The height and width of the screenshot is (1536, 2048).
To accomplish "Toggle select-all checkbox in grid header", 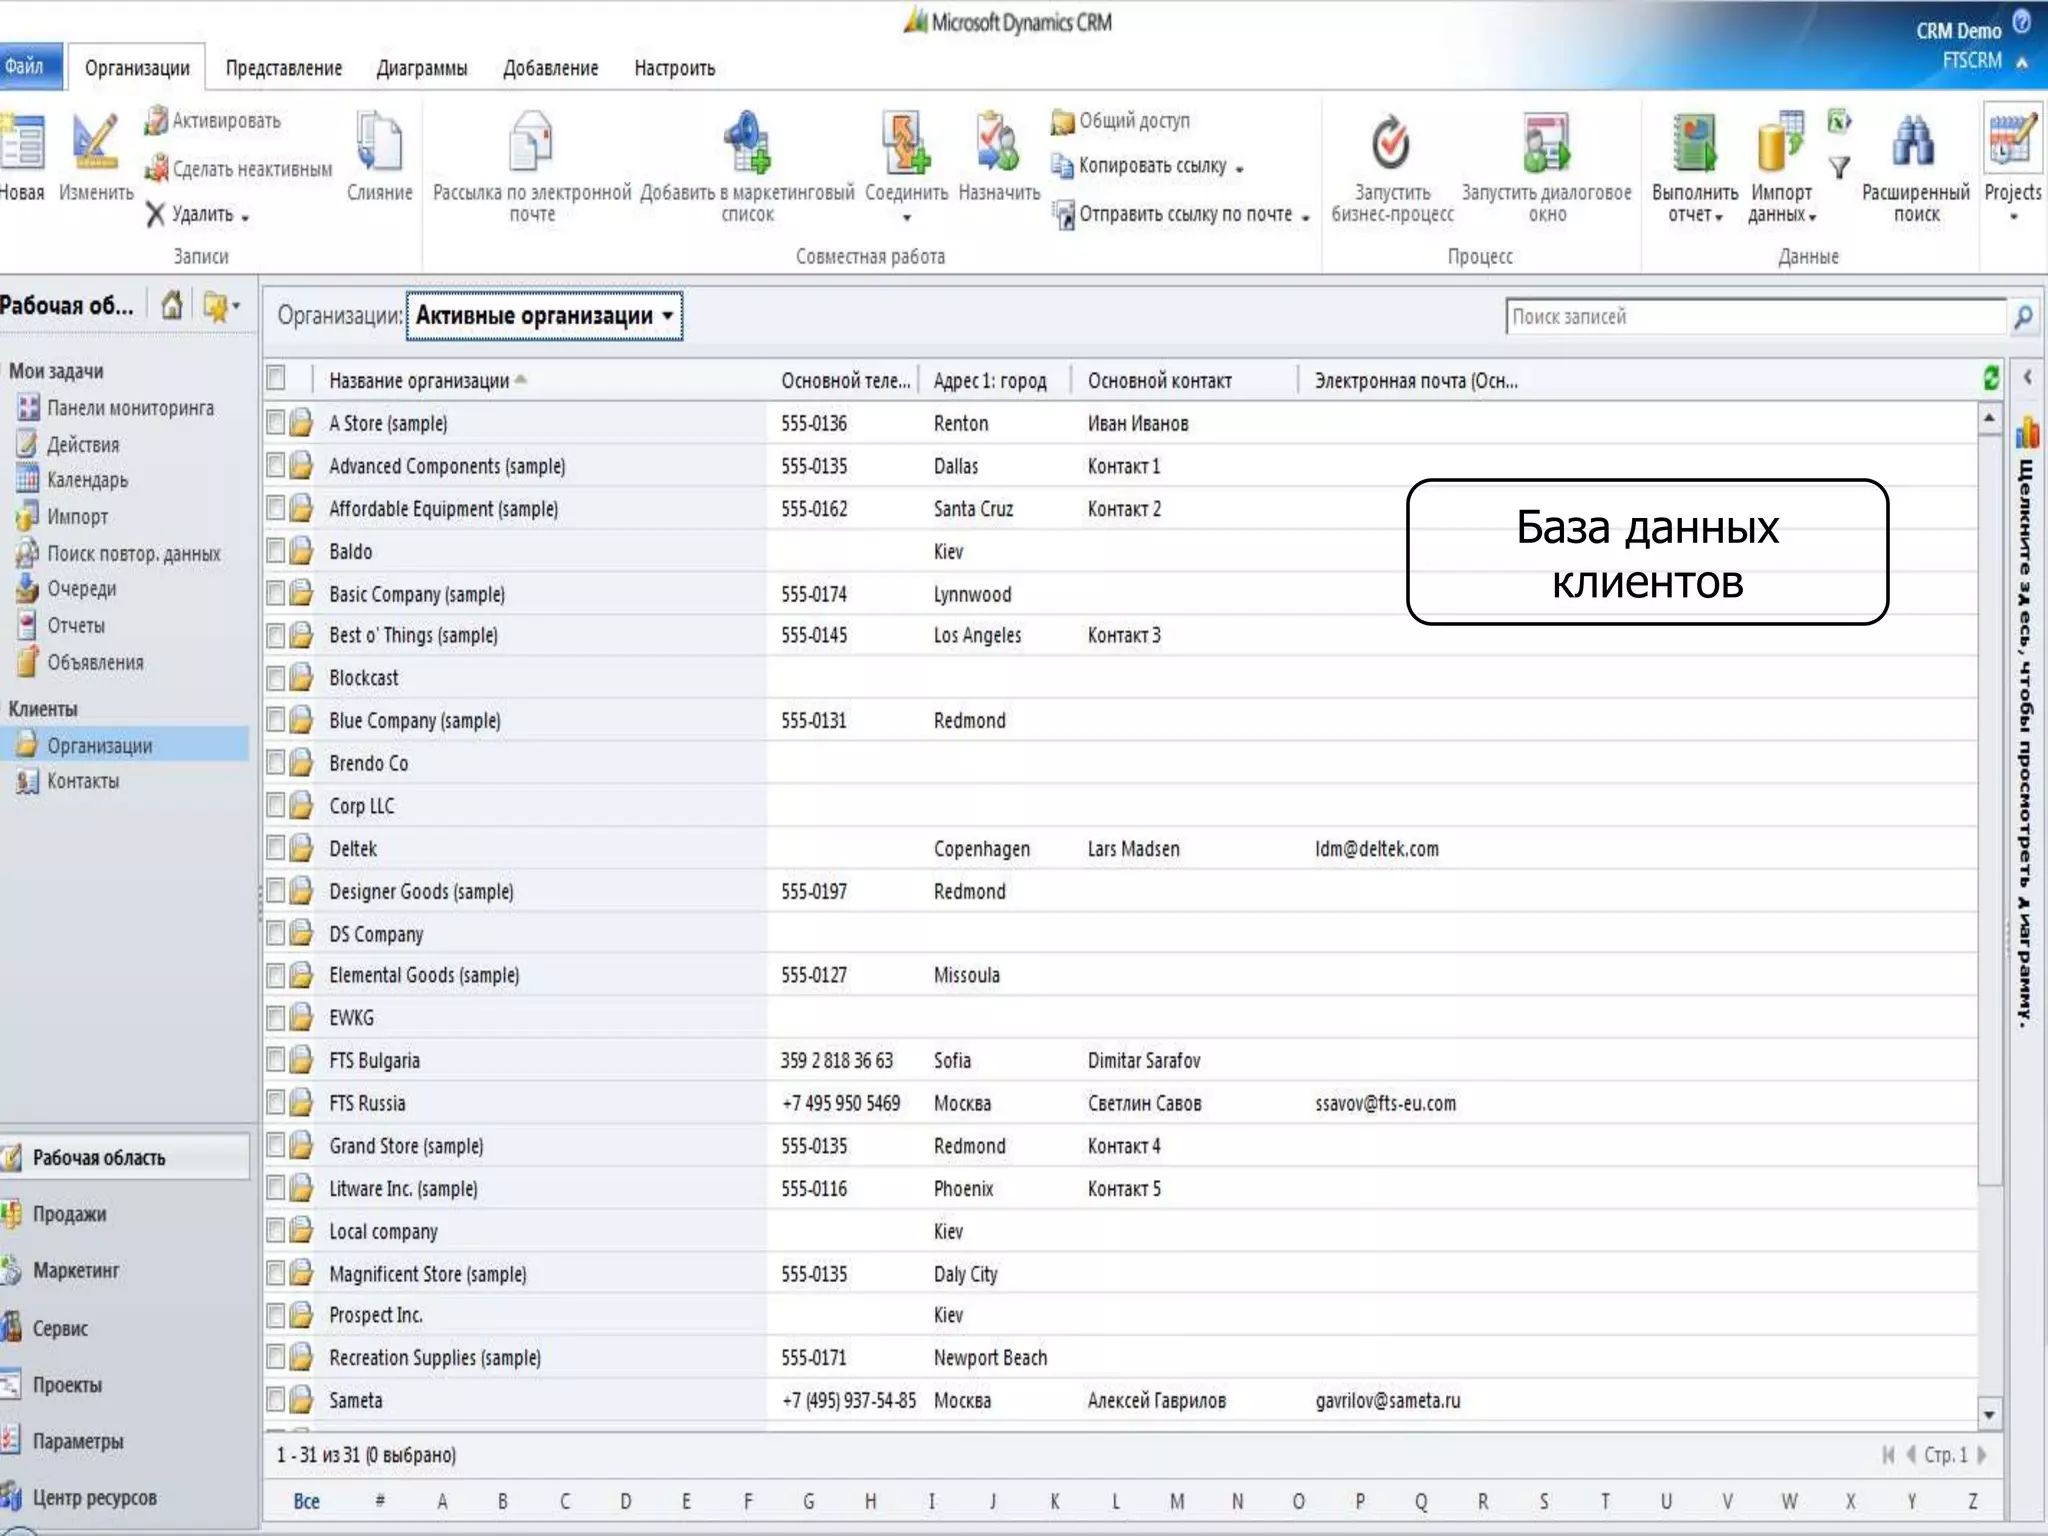I will 276,378.
